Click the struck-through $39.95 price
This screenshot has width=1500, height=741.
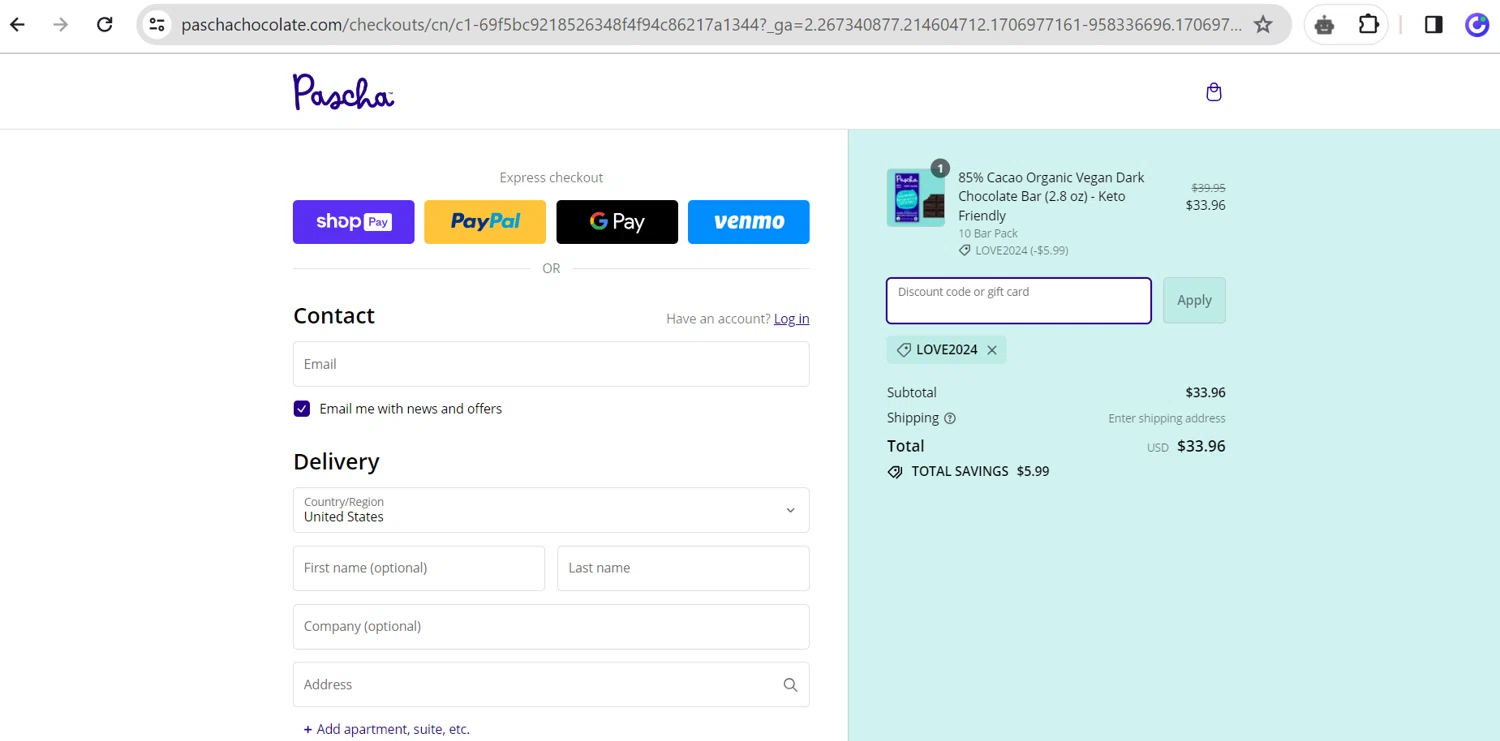point(1208,188)
